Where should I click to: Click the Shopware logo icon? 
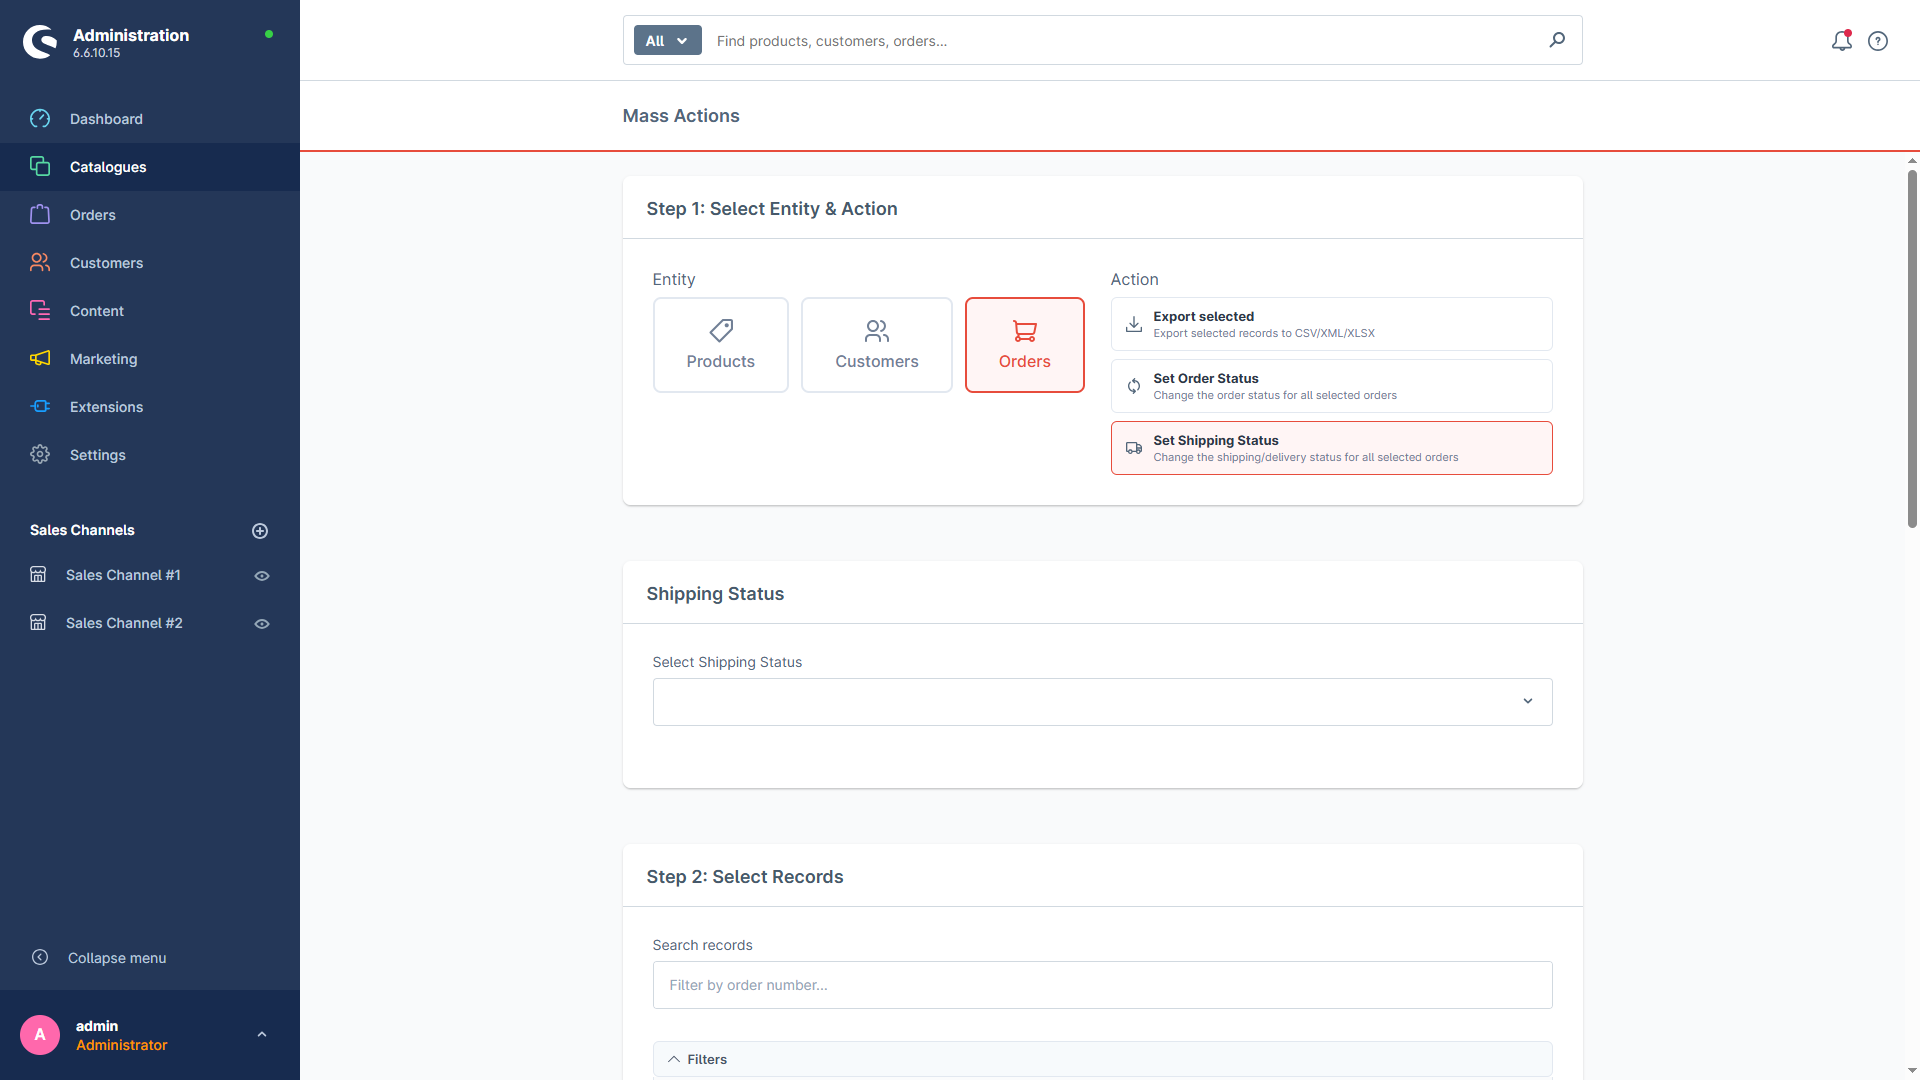coord(41,42)
